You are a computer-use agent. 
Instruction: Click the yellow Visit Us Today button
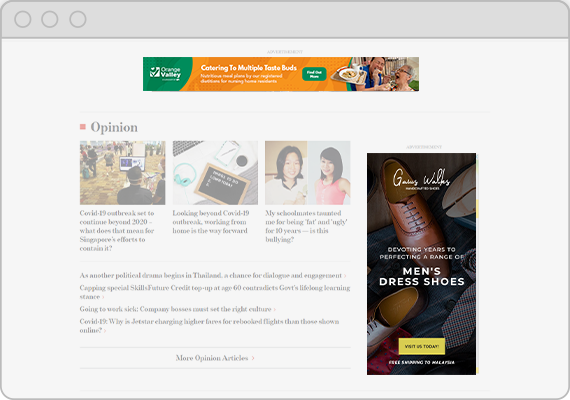pos(422,347)
